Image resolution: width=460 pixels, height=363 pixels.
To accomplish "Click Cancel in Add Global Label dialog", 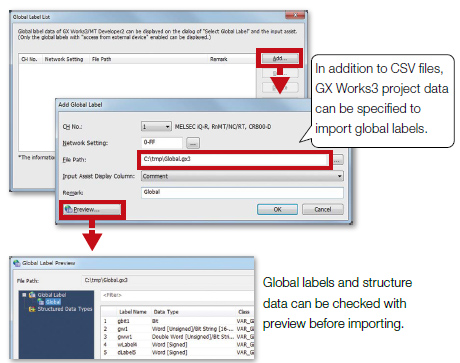I will tap(323, 209).
